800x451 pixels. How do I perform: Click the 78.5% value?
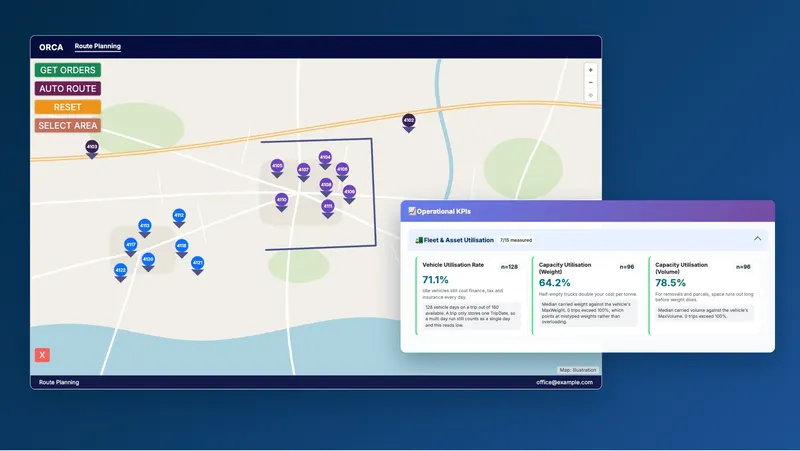coord(670,283)
